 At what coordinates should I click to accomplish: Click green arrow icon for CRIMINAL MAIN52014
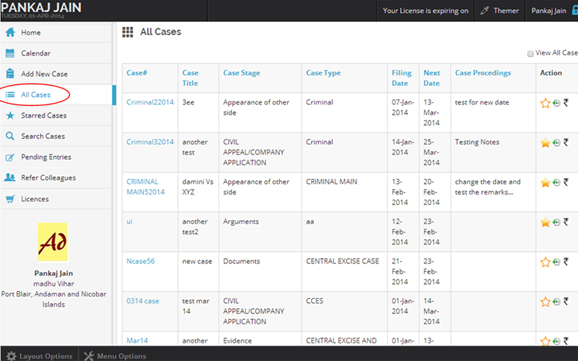556,183
